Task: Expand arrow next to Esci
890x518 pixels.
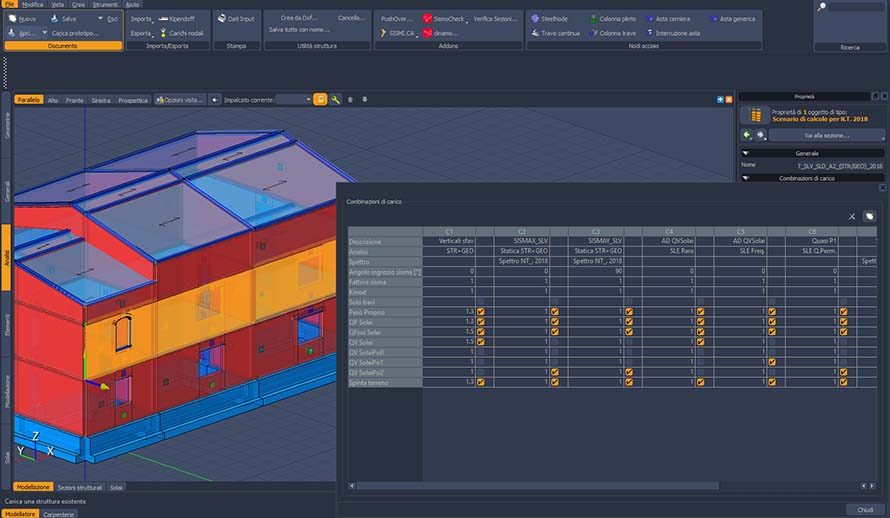Action: tap(100, 19)
